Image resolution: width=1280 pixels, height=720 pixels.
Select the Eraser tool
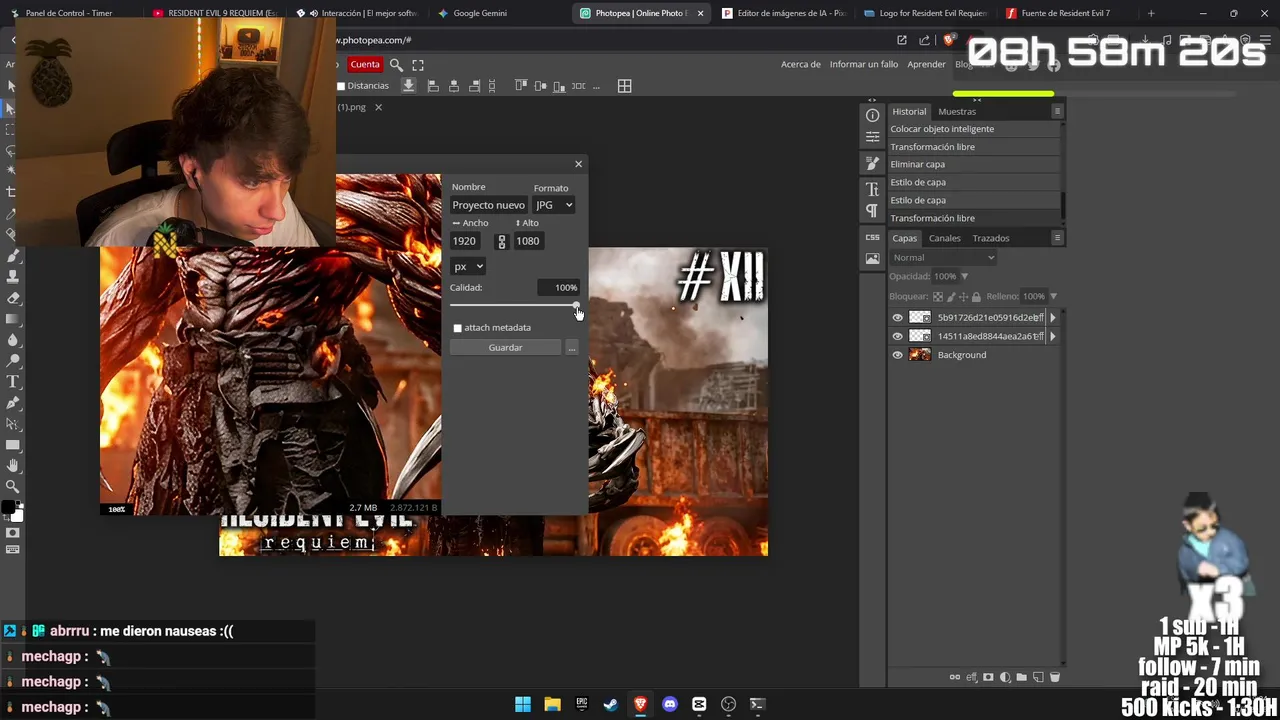pyautogui.click(x=13, y=298)
